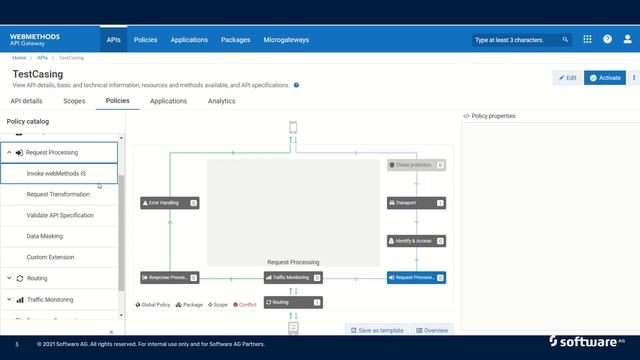Screen dimensions: 640x360
Task: Open the Microgateways top navigation item
Action: pyautogui.click(x=286, y=40)
